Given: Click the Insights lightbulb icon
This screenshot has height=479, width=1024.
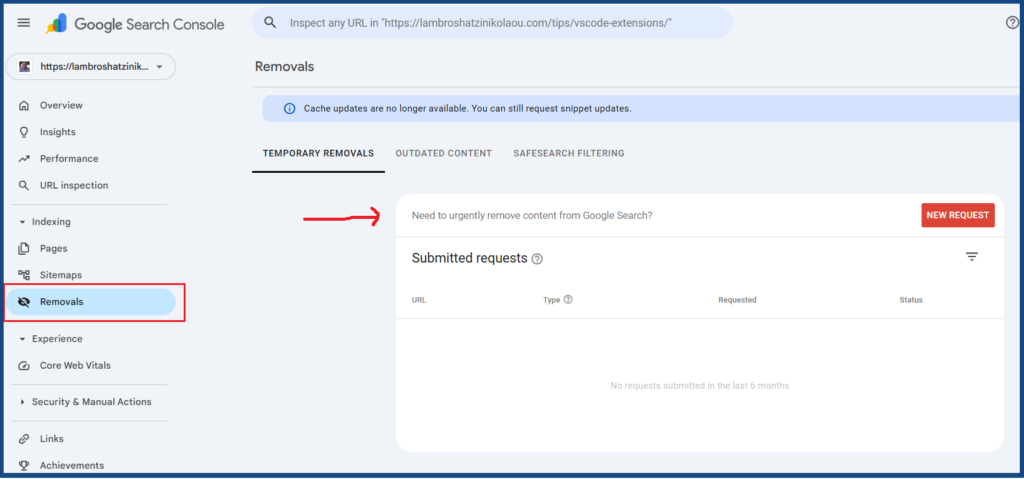Looking at the screenshot, I should [x=24, y=132].
